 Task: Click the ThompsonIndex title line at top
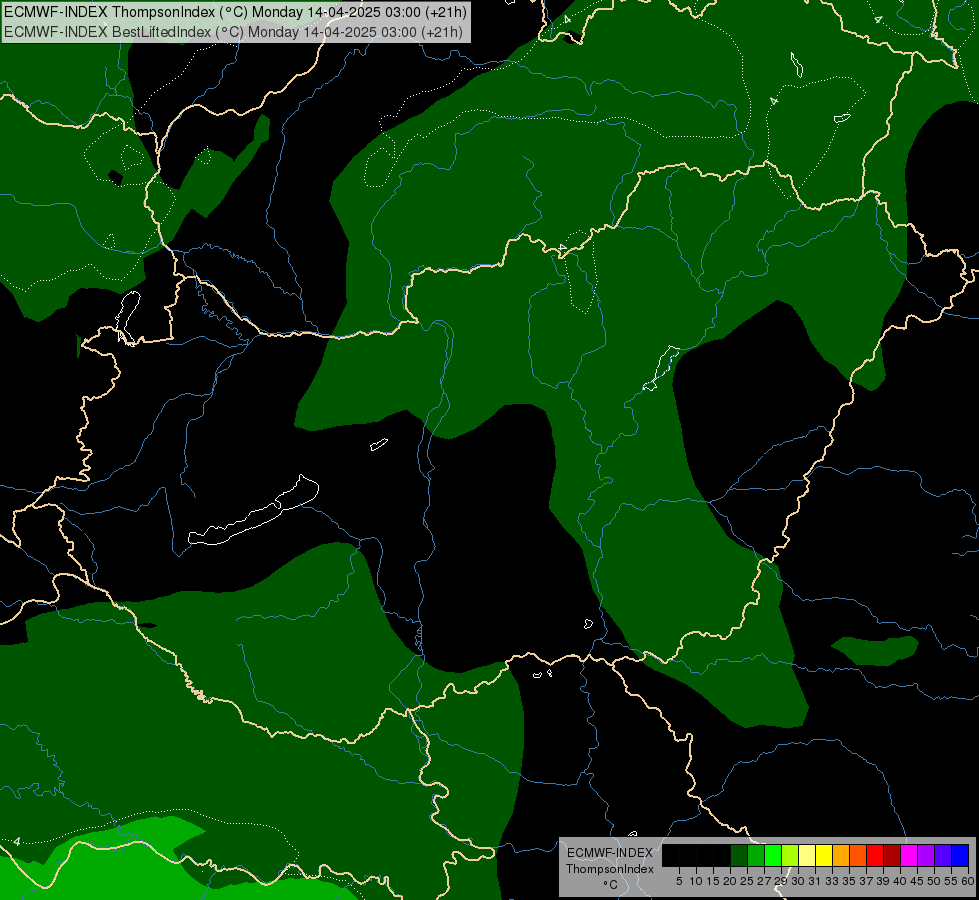(x=235, y=12)
